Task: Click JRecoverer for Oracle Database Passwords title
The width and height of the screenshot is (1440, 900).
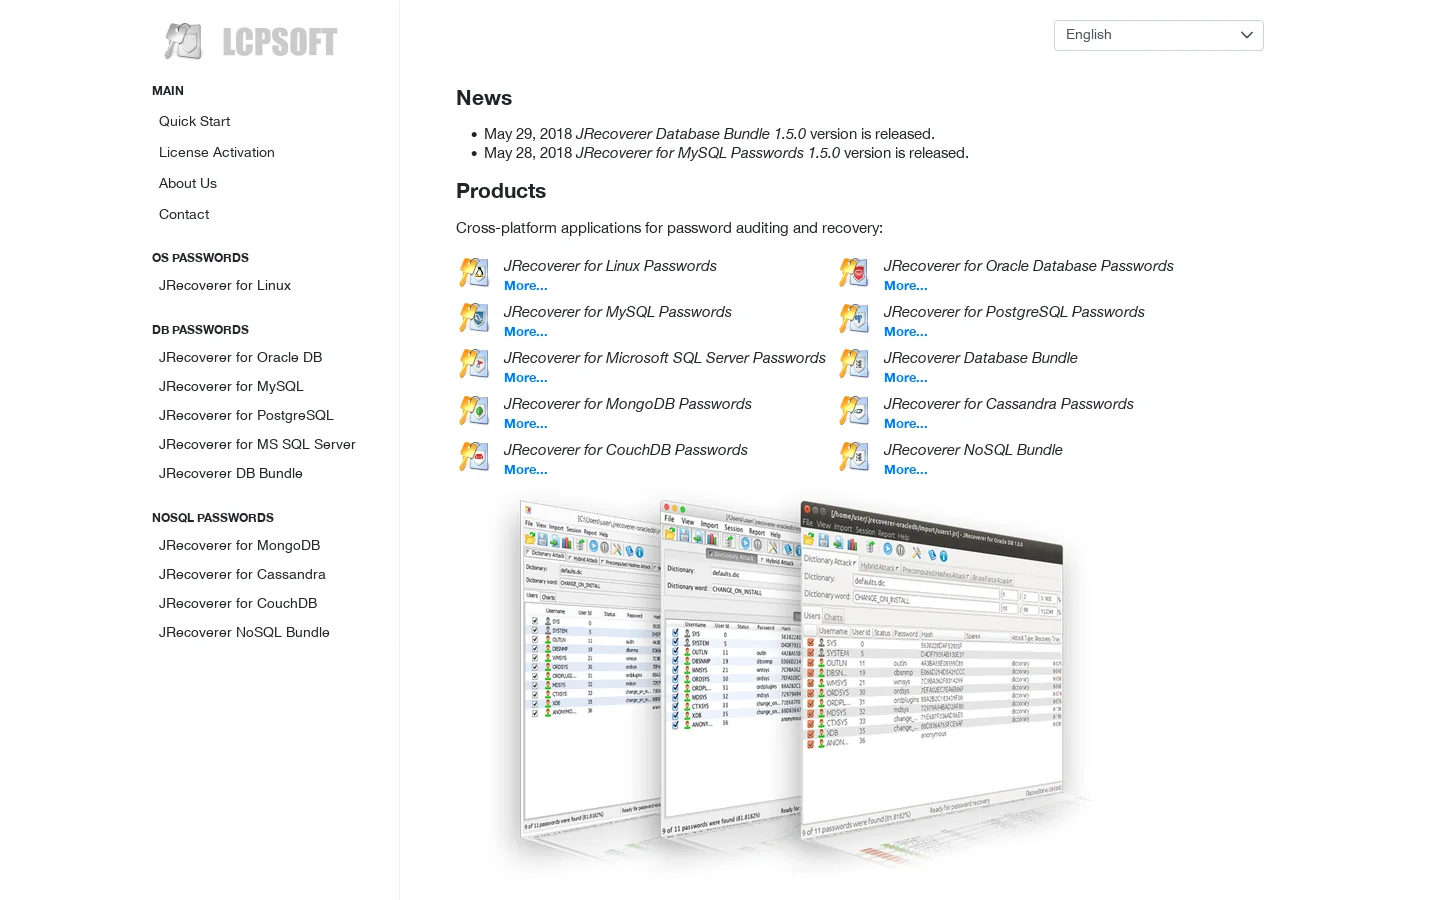Action: pyautogui.click(x=1028, y=266)
